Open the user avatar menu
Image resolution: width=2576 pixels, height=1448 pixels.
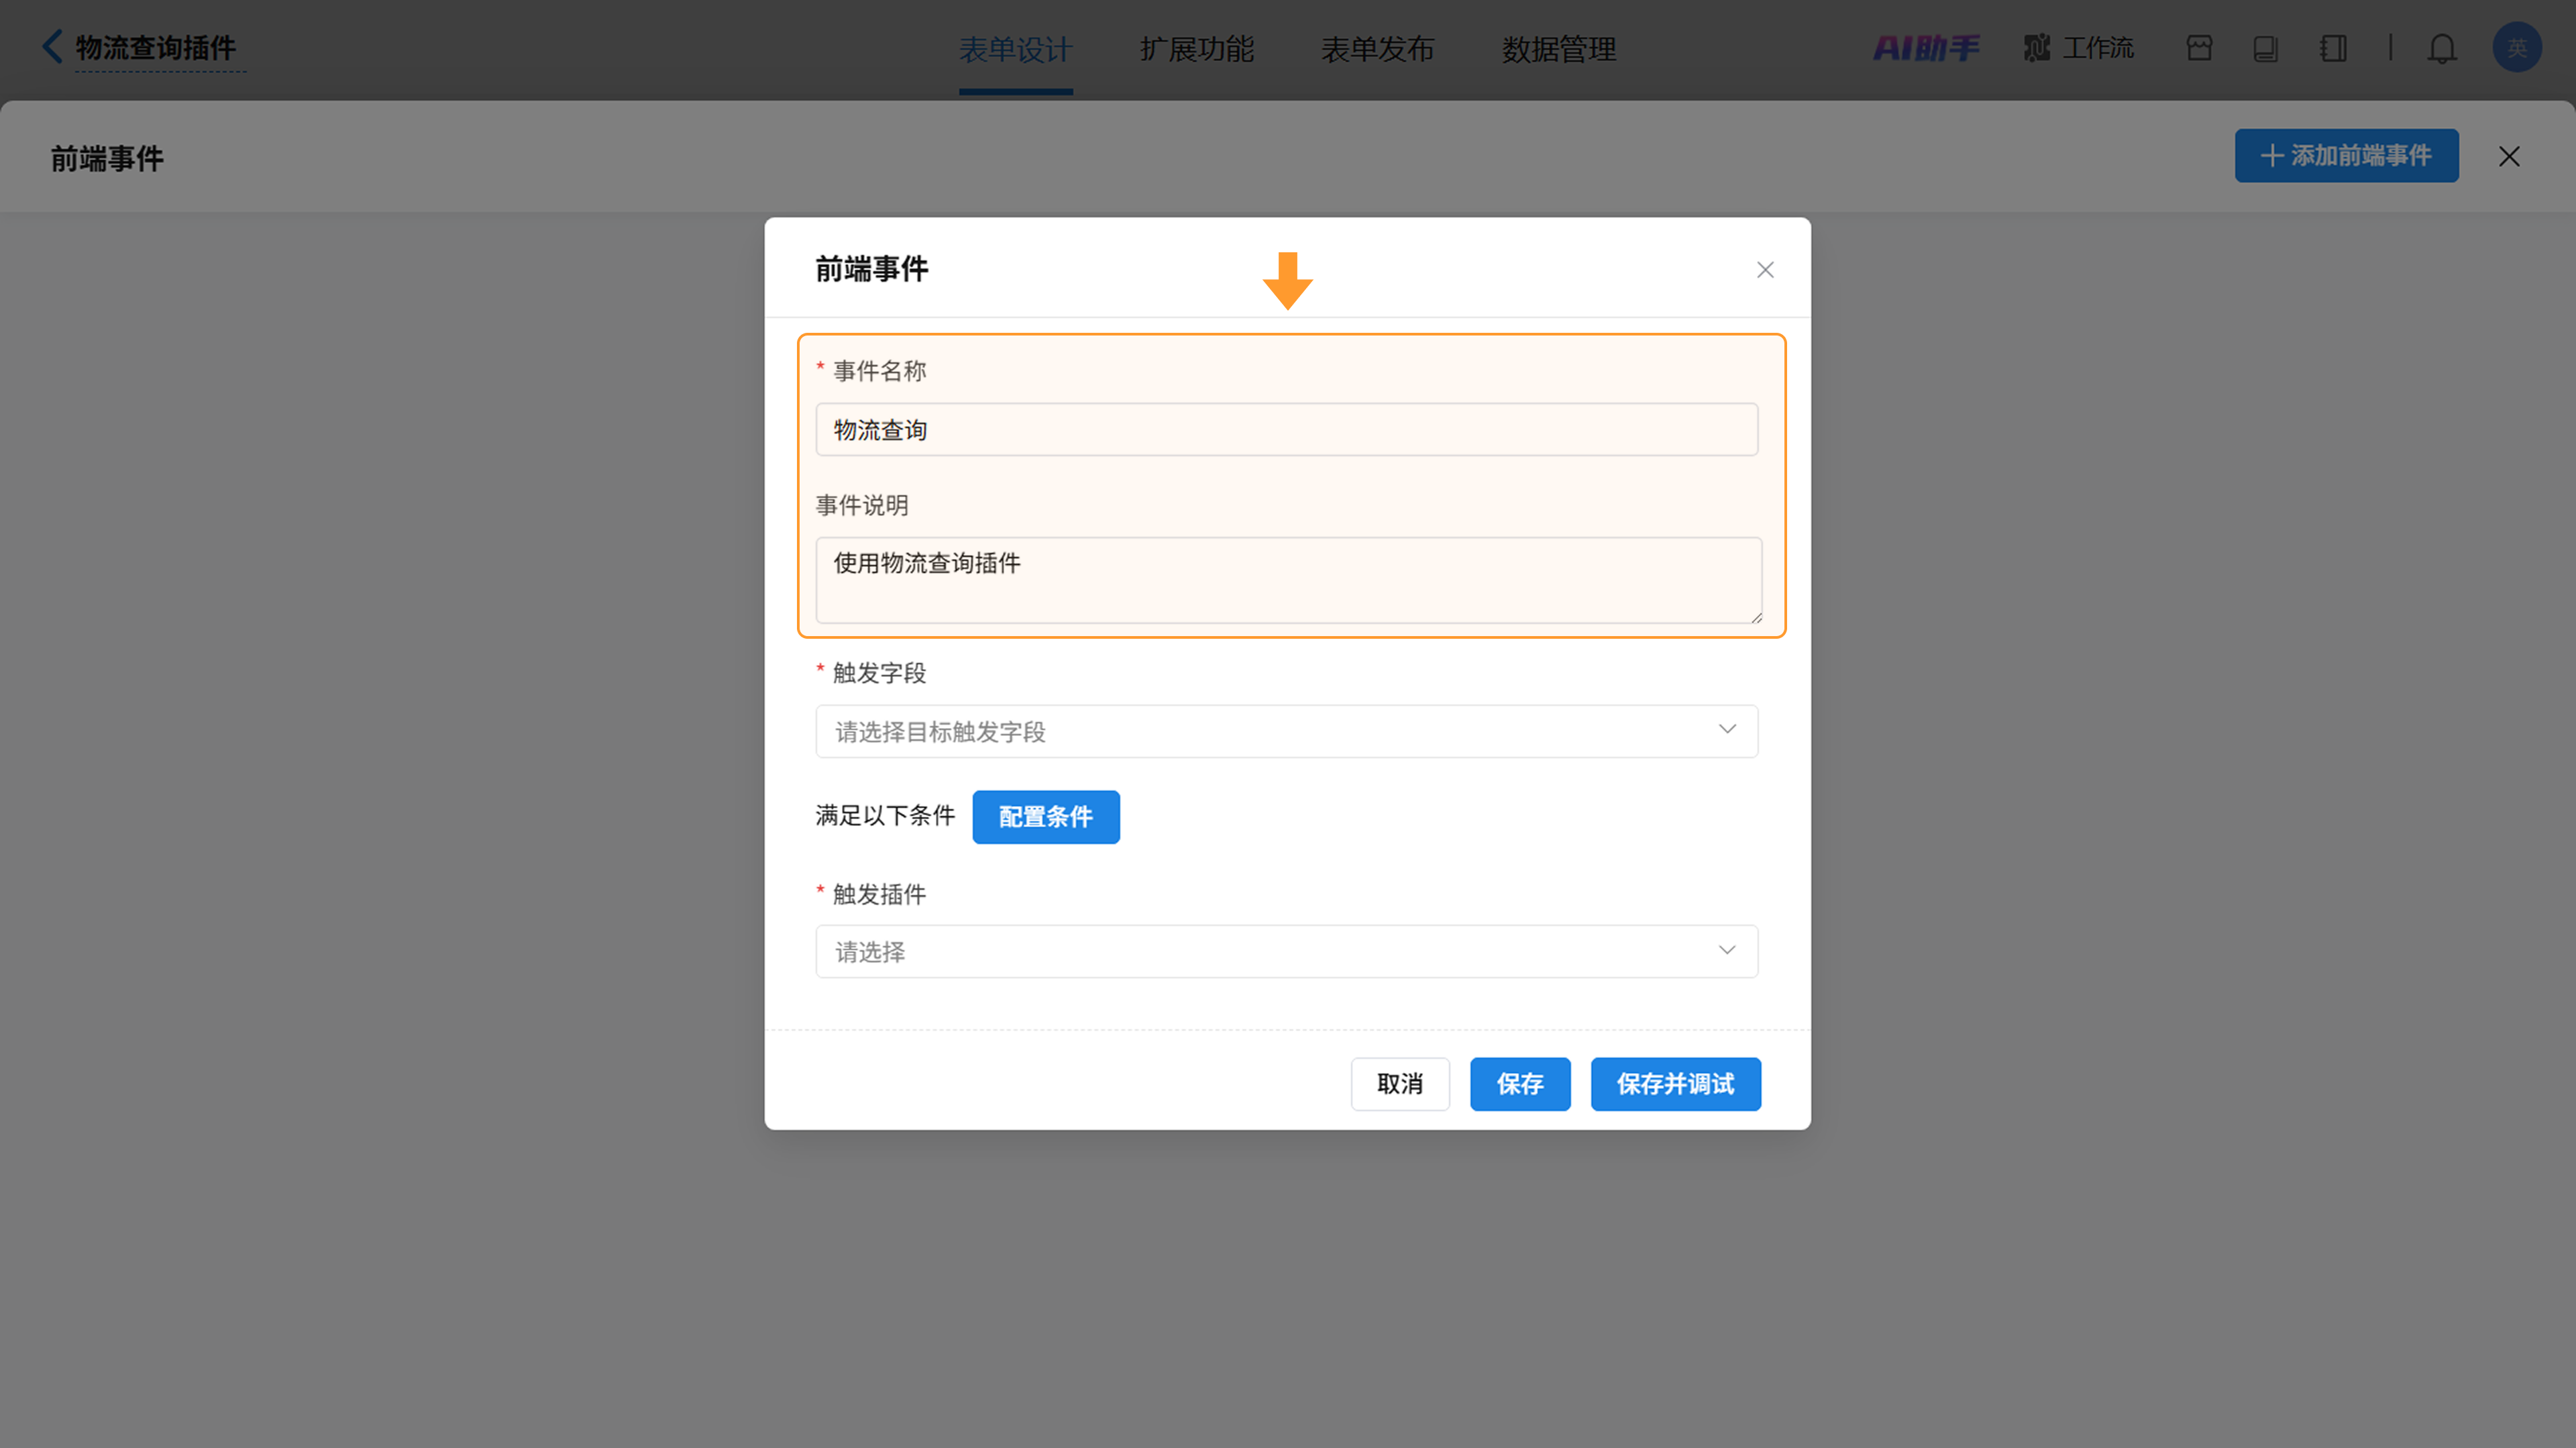click(2517, 47)
